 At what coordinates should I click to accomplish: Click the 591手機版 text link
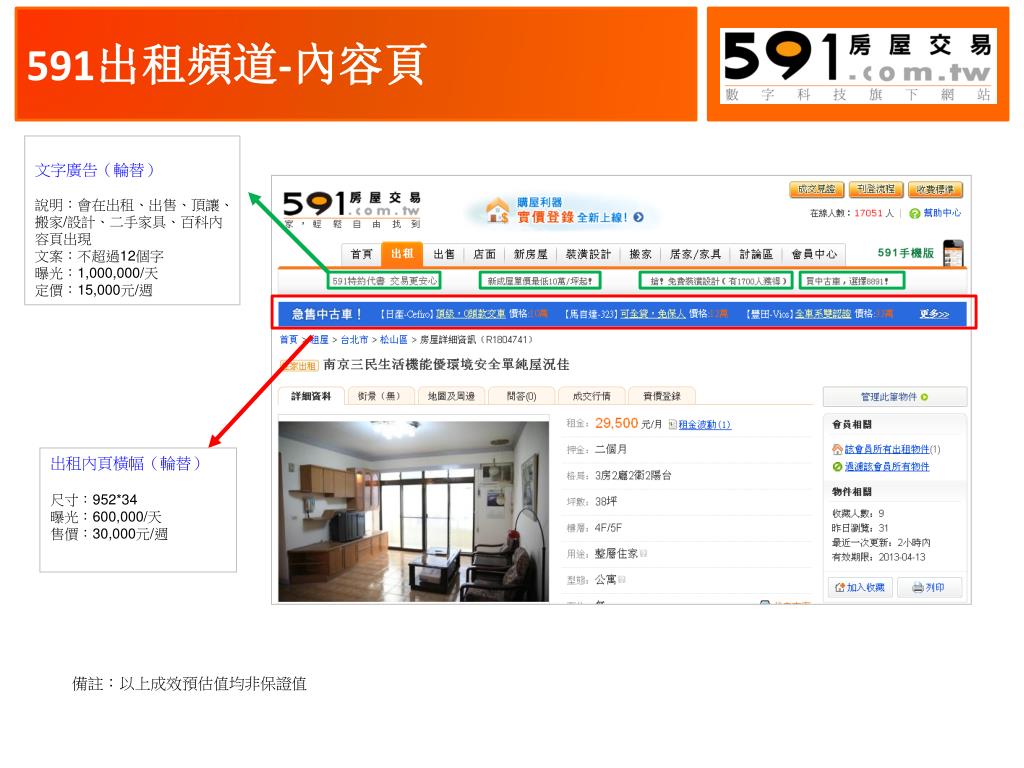tap(905, 253)
